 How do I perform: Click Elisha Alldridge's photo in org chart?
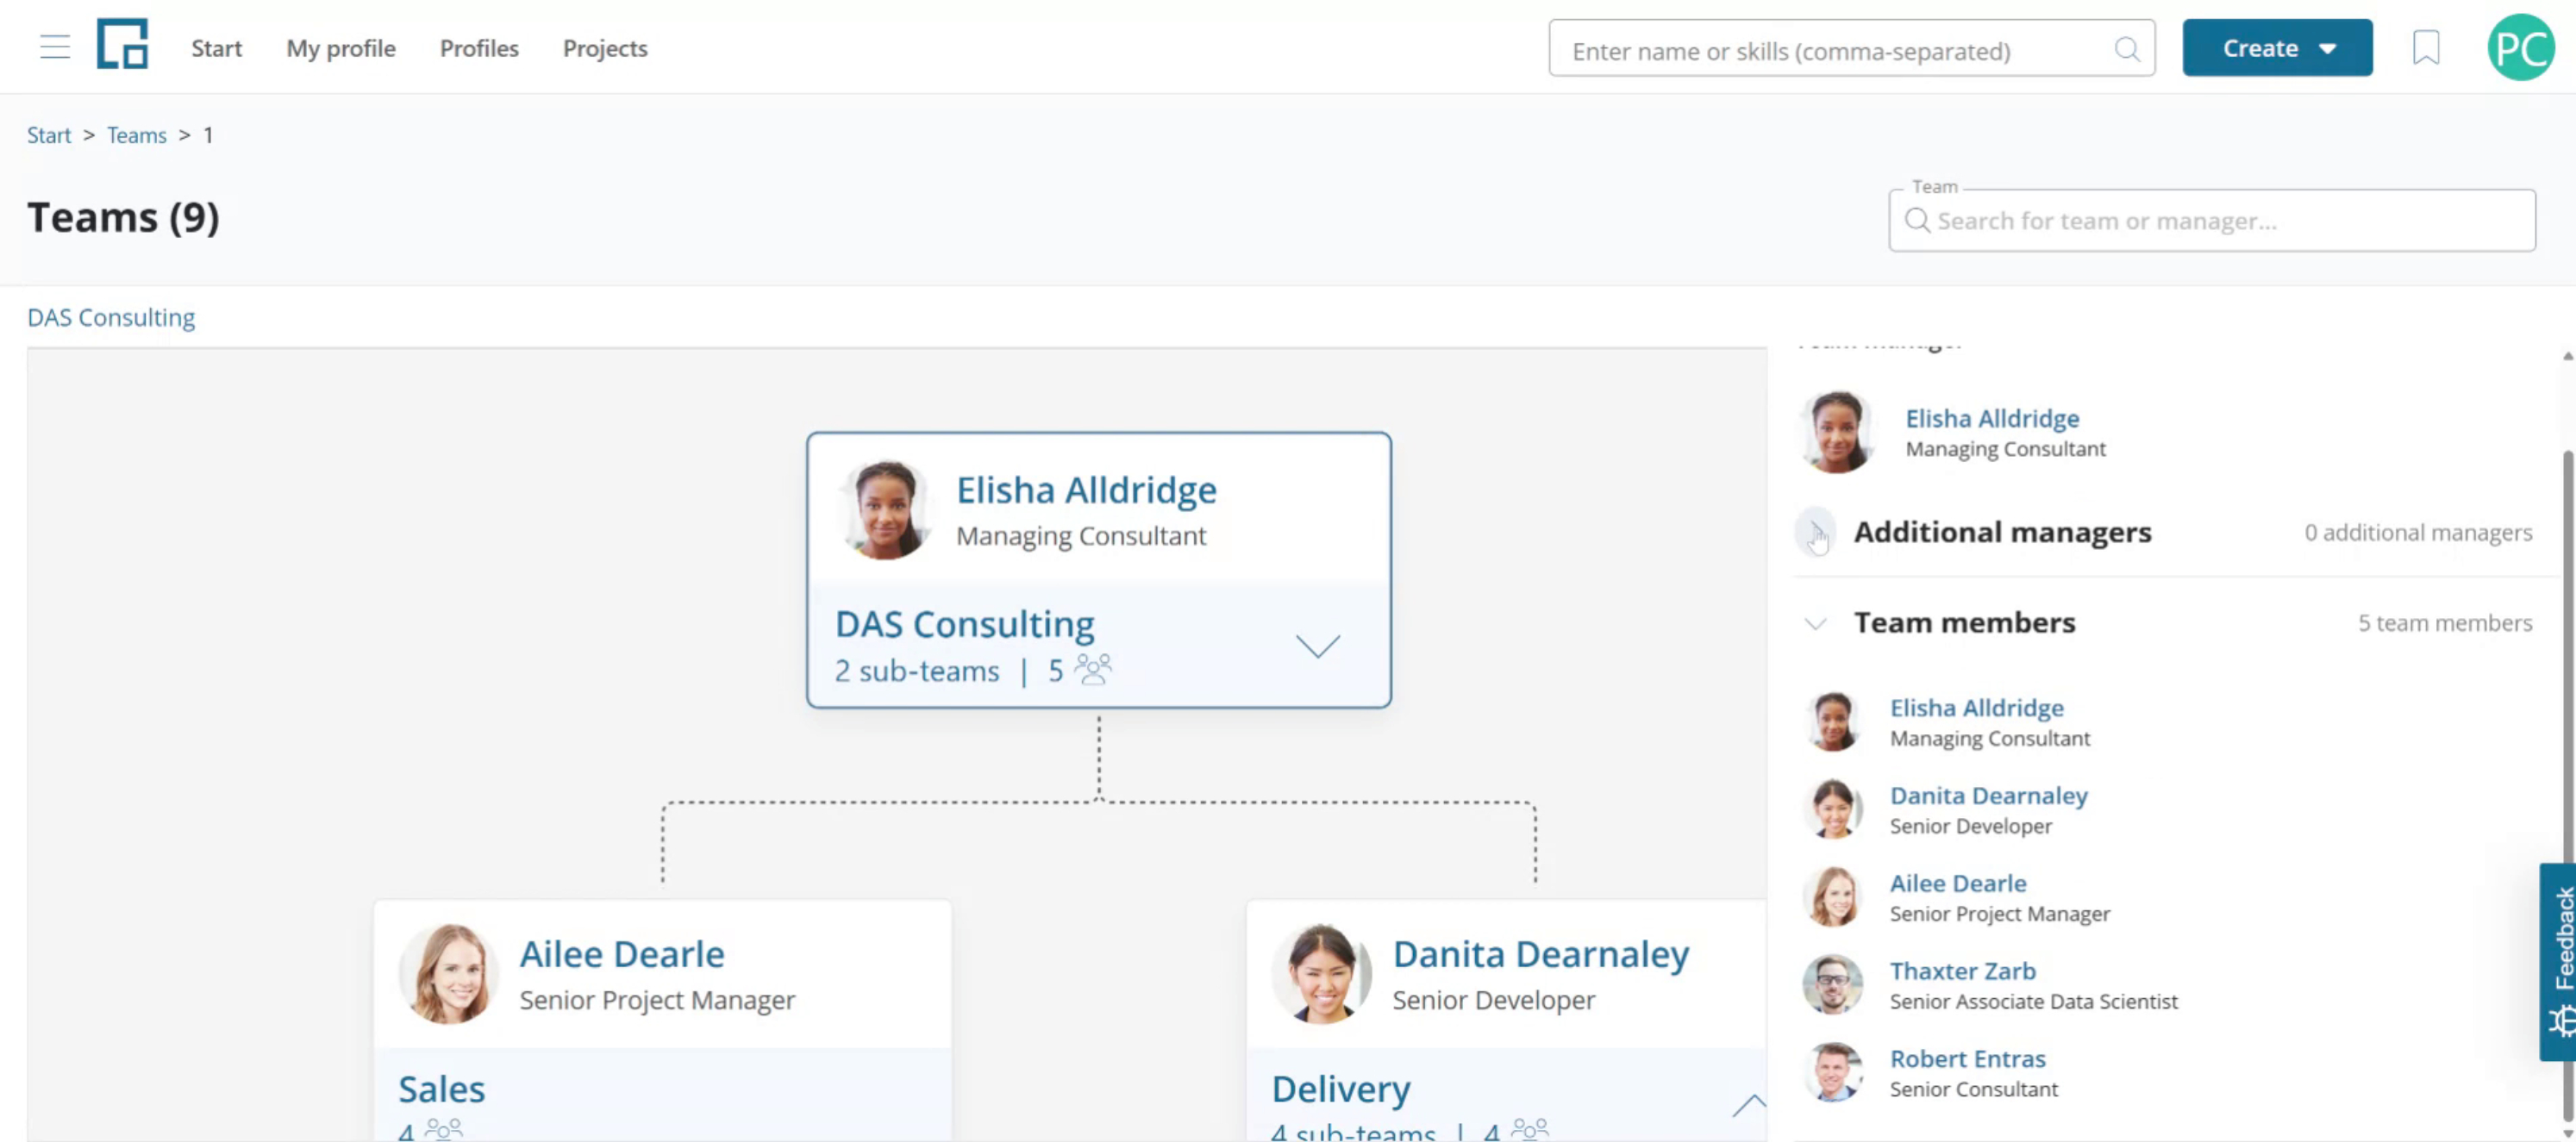coord(885,509)
